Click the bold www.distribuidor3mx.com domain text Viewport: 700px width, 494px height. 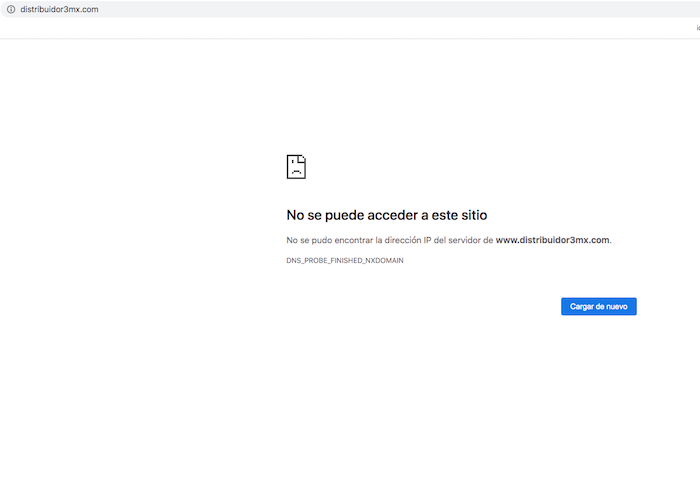pos(552,240)
